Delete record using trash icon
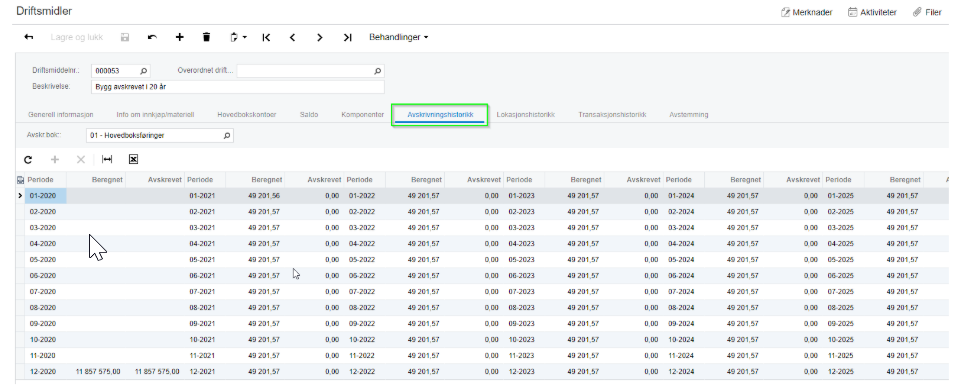954x389 pixels. point(206,37)
